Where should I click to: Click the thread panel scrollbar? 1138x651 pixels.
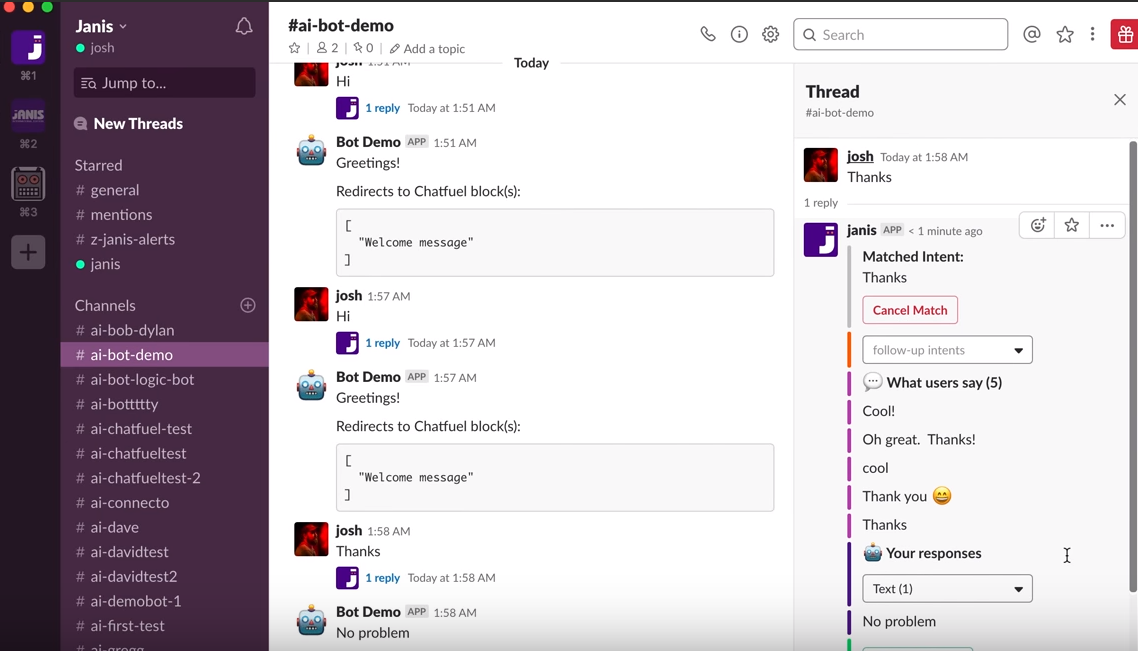[1133, 367]
